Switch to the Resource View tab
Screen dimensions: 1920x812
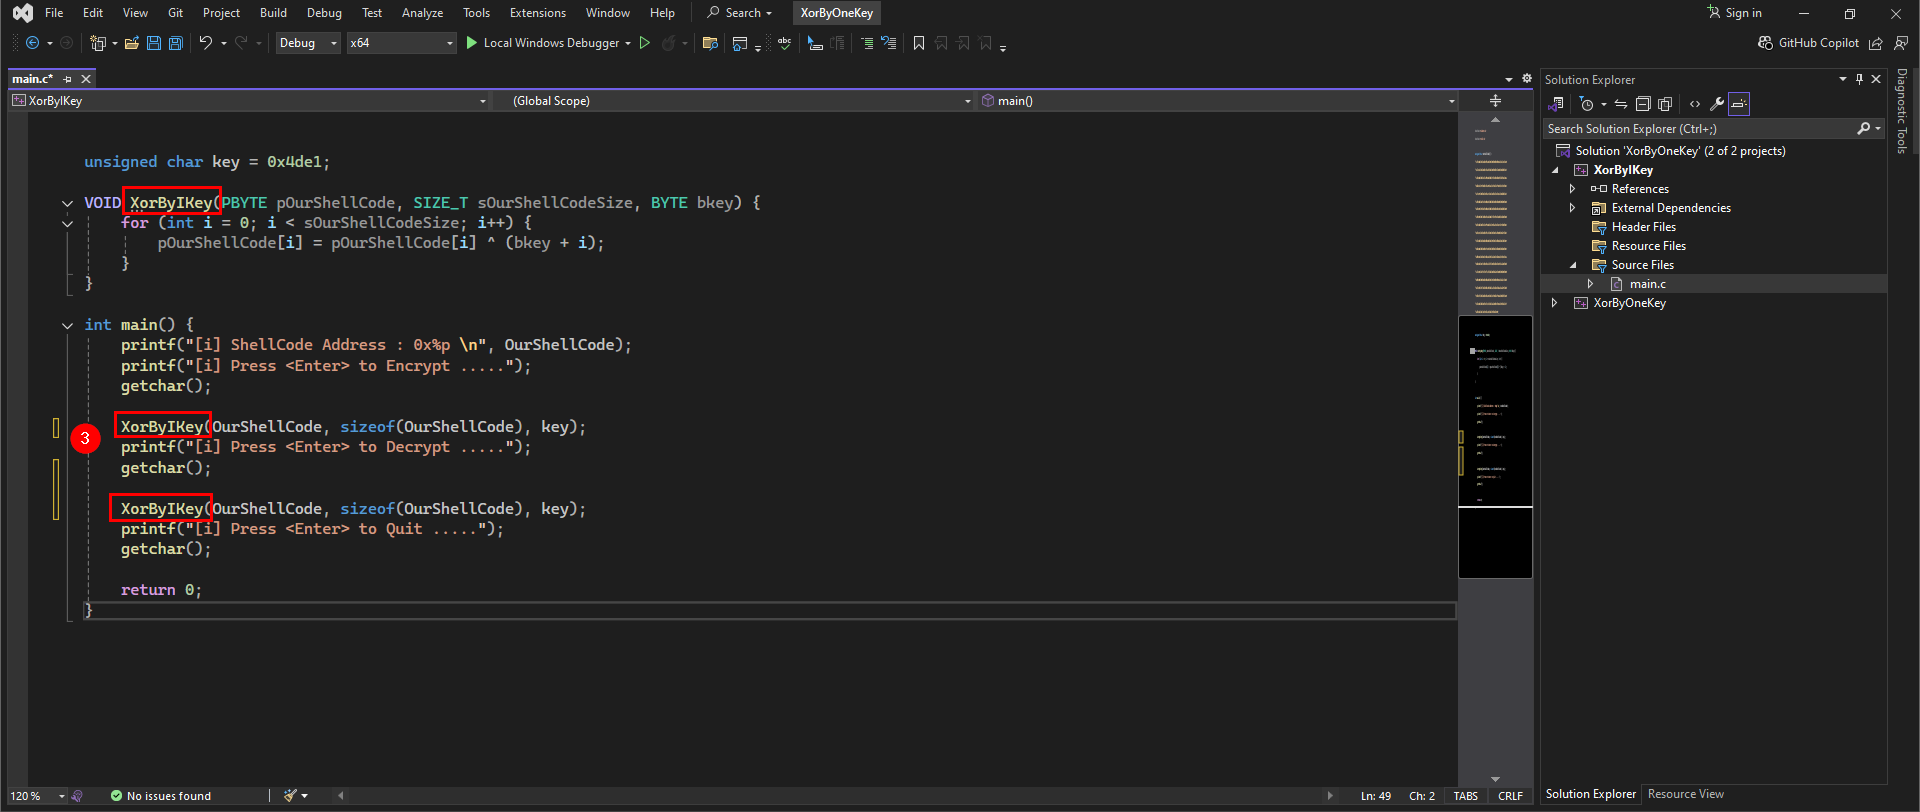tap(1686, 794)
